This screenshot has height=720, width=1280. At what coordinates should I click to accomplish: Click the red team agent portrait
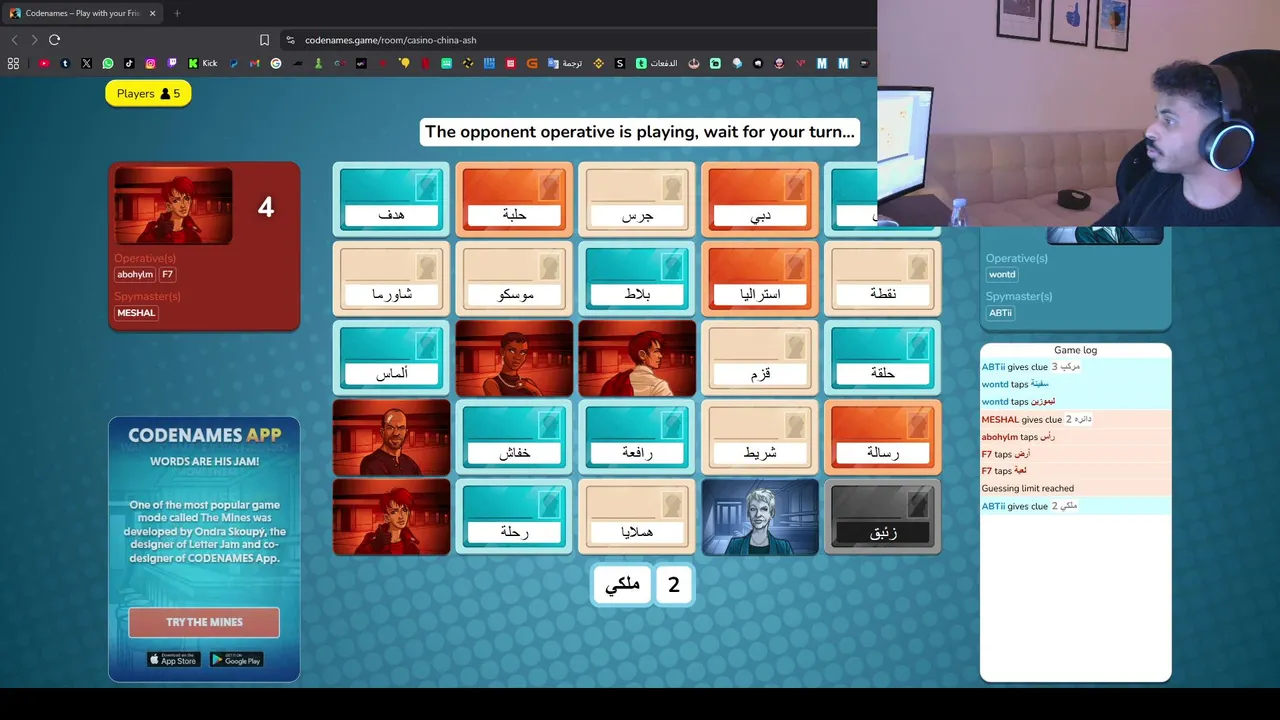point(173,206)
